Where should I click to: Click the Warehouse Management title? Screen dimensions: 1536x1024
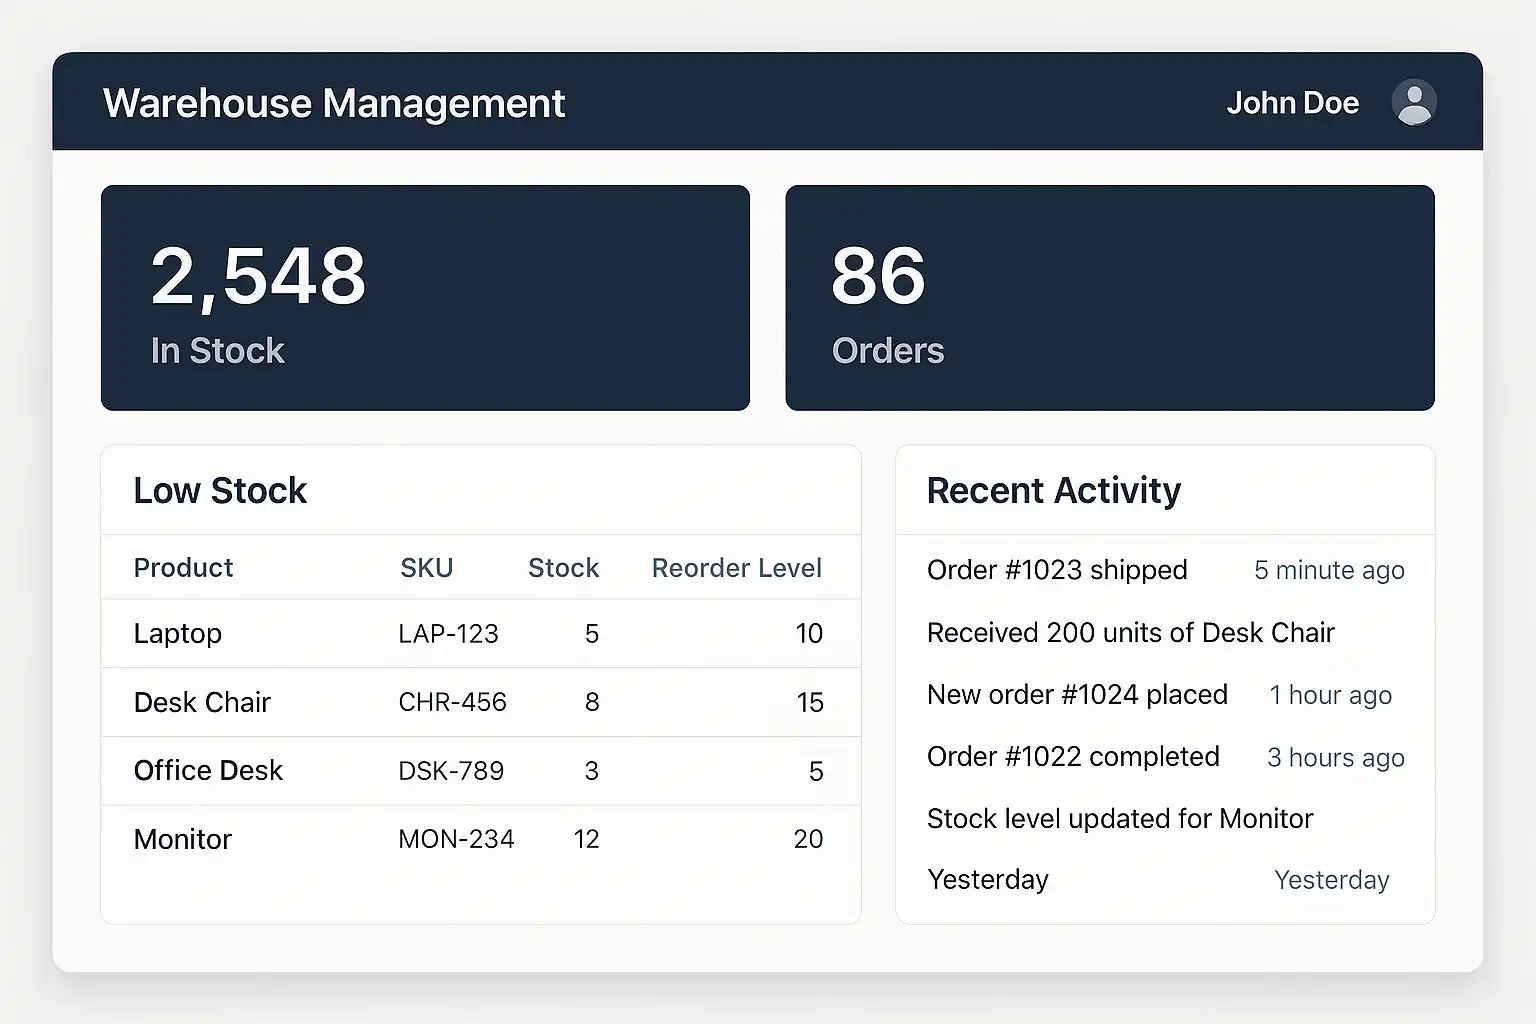(x=334, y=104)
